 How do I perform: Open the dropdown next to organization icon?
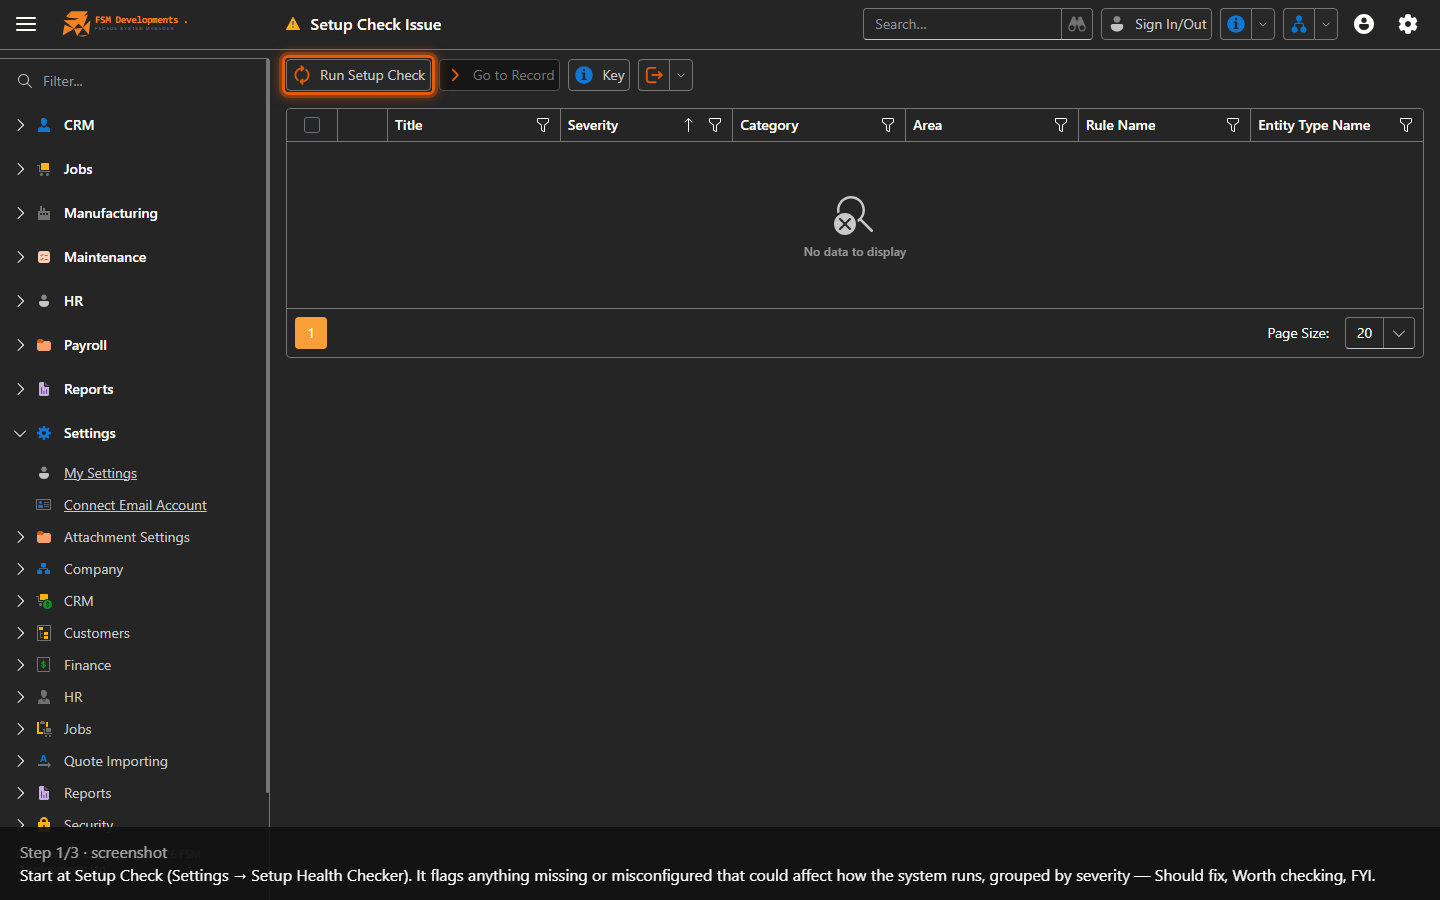click(1326, 24)
